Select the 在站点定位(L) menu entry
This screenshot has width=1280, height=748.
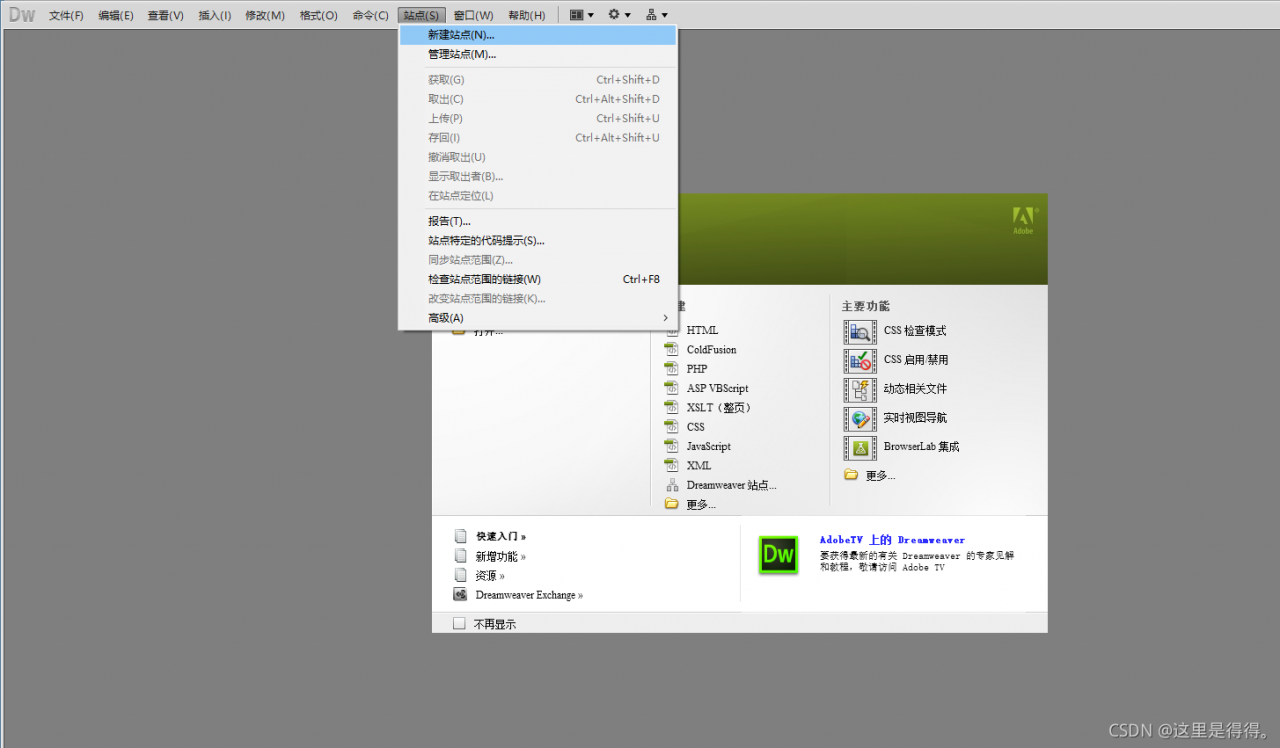pyautogui.click(x=538, y=196)
